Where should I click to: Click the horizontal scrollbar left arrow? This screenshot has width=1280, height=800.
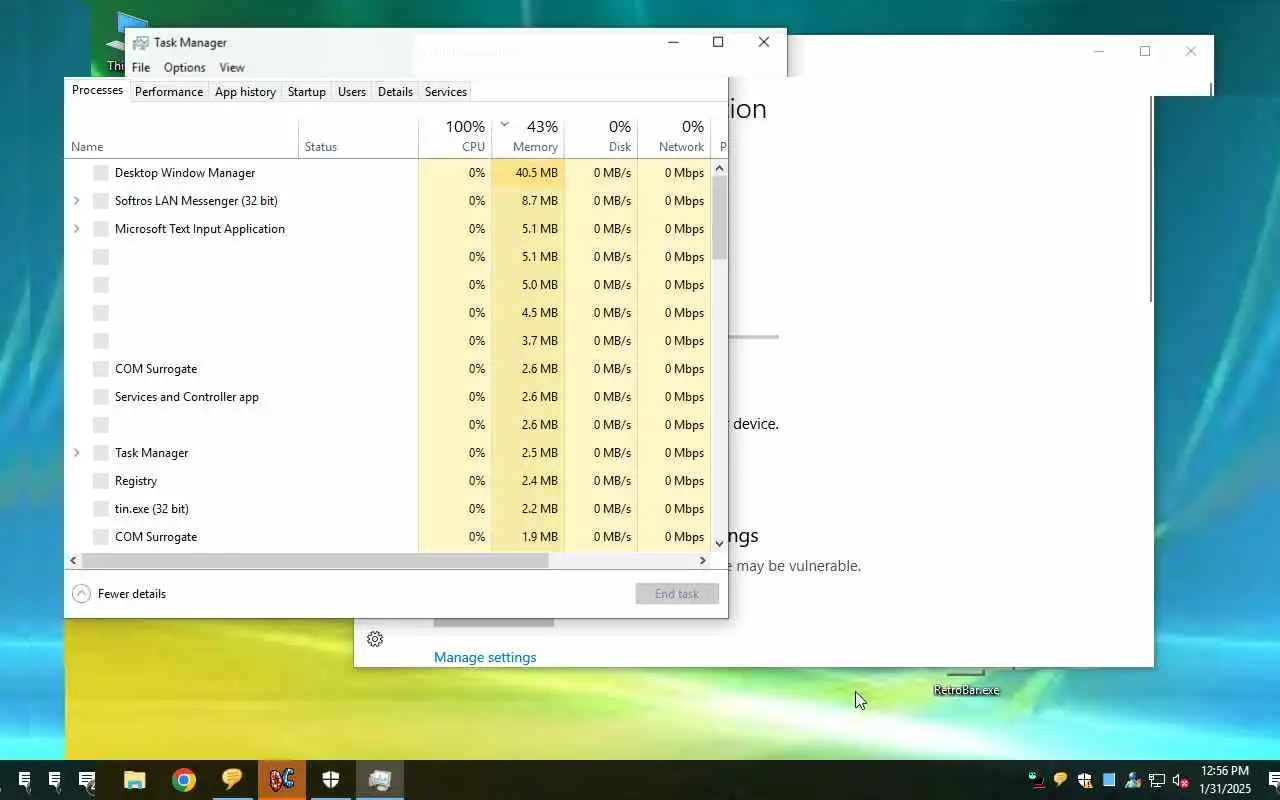pos(73,561)
